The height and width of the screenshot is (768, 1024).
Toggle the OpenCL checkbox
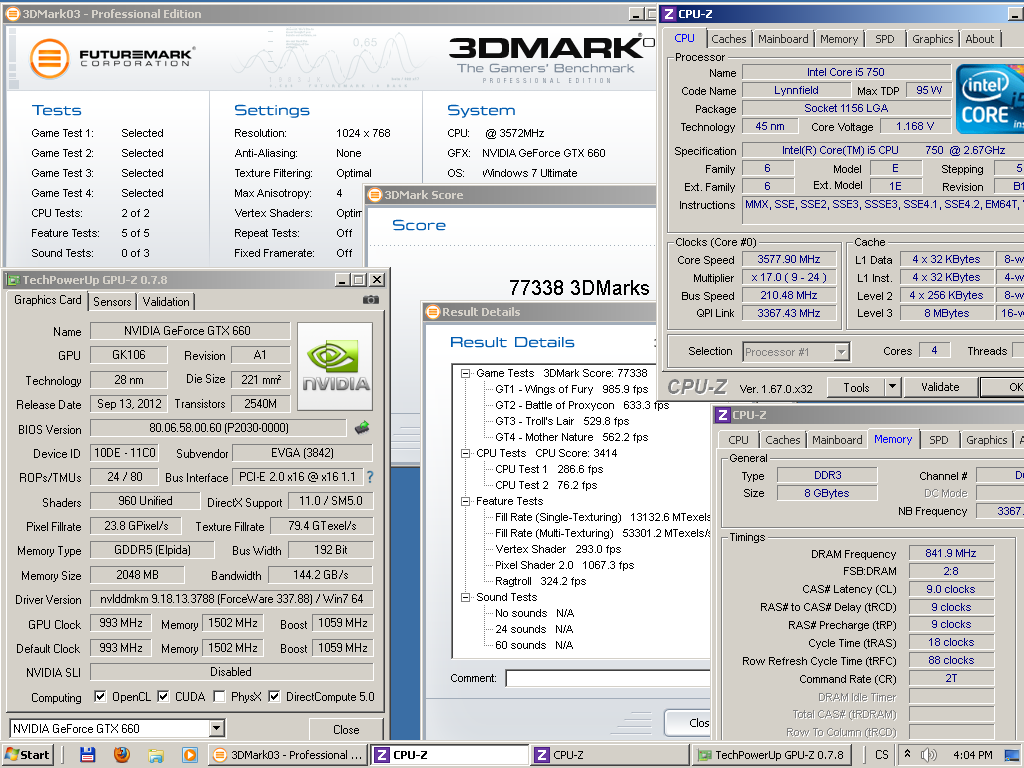click(x=100, y=696)
